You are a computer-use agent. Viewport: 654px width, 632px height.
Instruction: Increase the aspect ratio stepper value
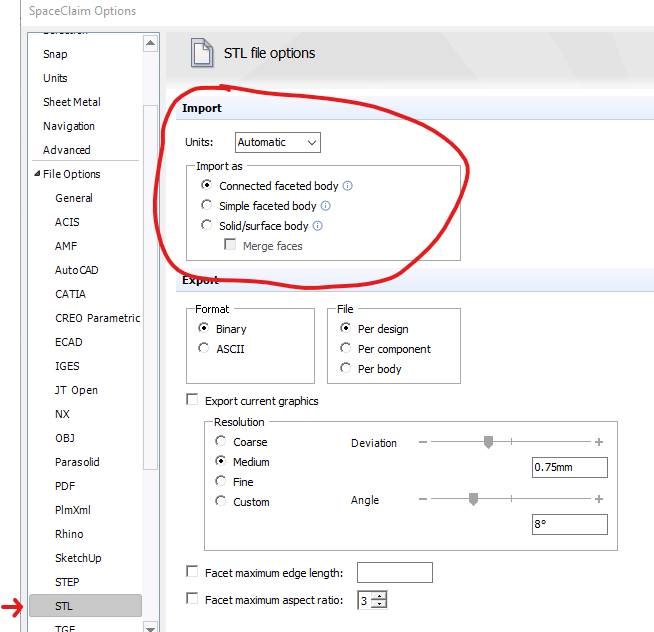coord(379,596)
